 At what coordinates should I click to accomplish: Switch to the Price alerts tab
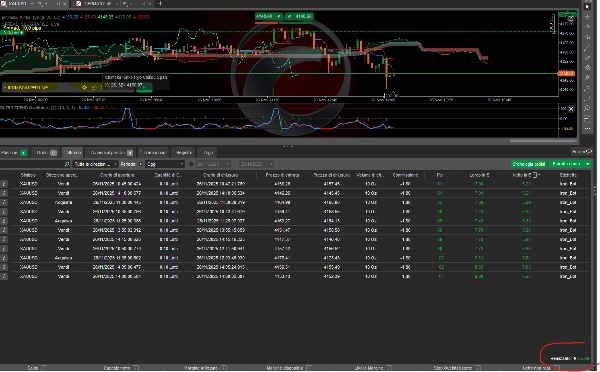pos(111,153)
